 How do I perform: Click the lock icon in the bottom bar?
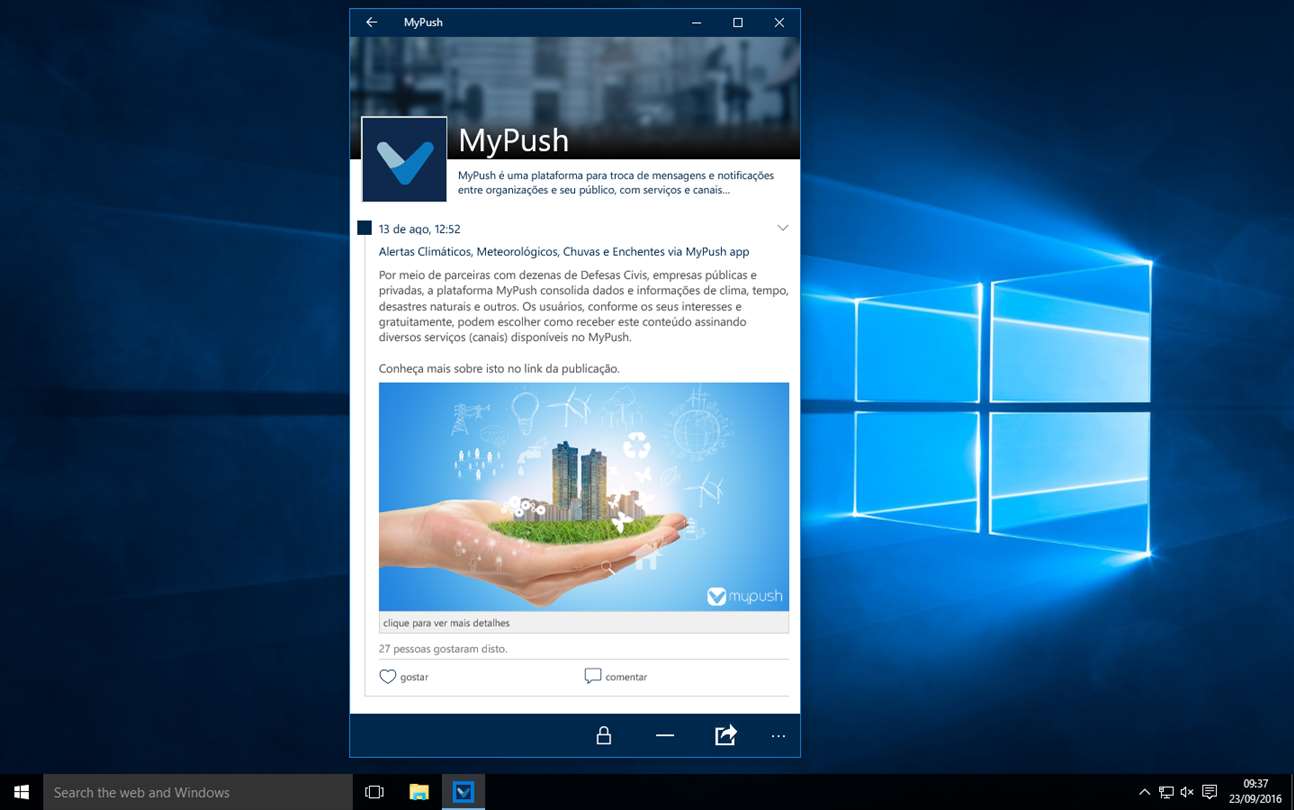click(x=604, y=736)
